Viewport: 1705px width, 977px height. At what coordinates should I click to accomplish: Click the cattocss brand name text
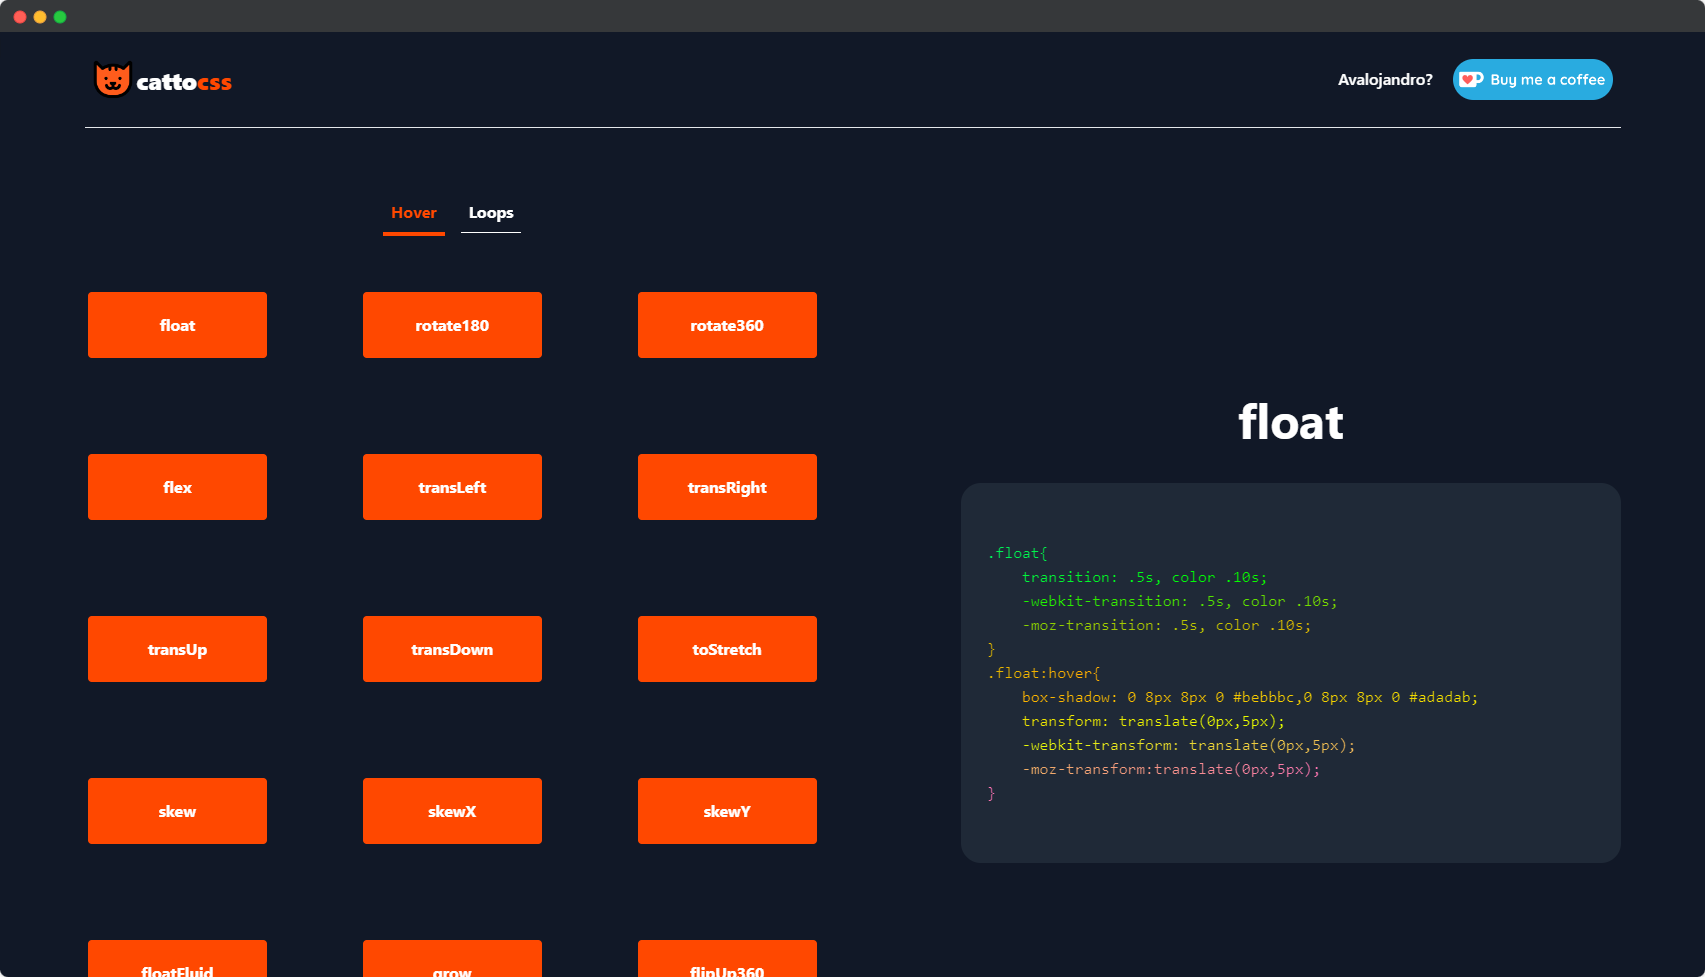[184, 82]
